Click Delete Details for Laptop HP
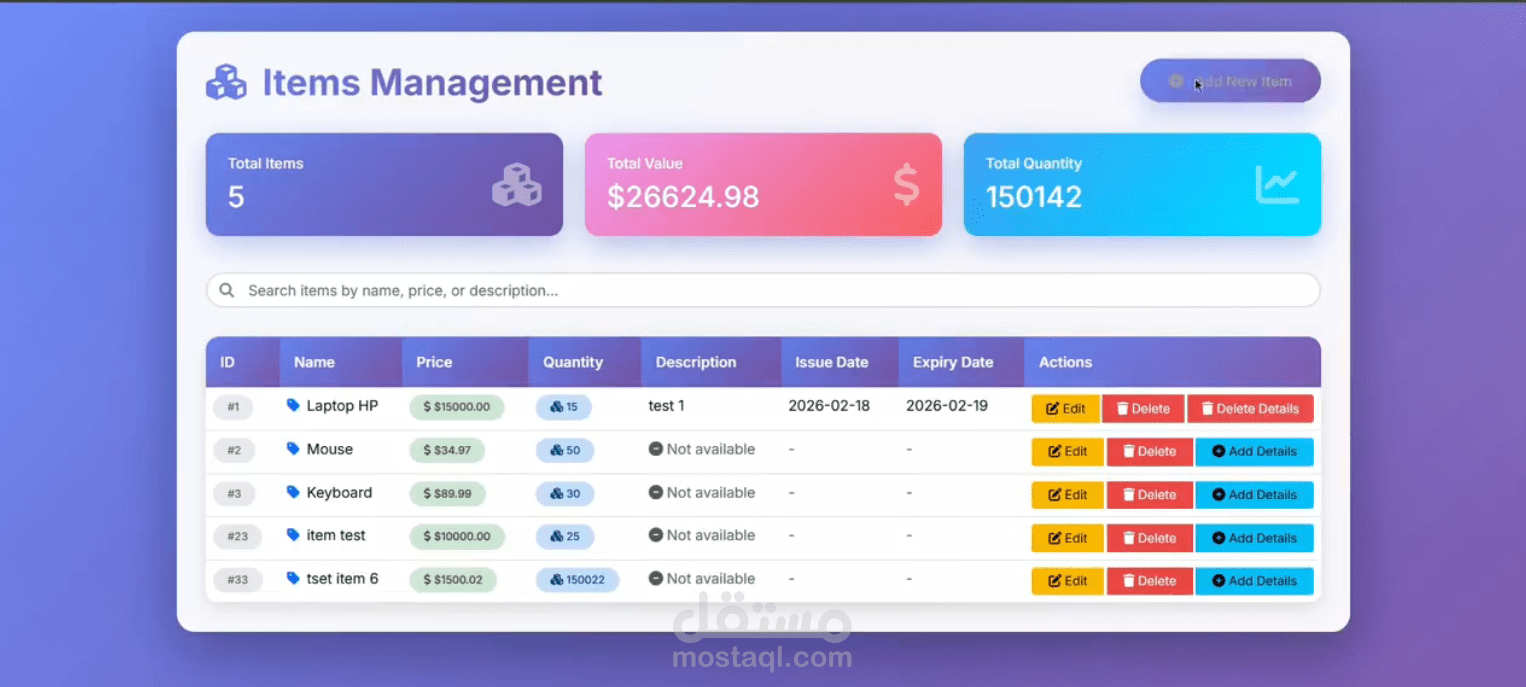This screenshot has height=687, width=1526. pos(1250,408)
